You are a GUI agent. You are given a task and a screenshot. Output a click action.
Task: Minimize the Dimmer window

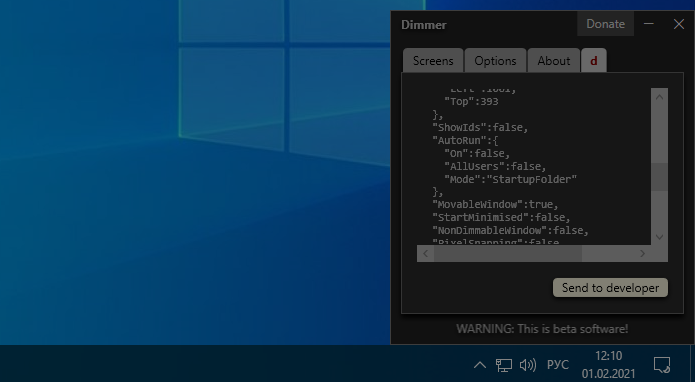(649, 24)
